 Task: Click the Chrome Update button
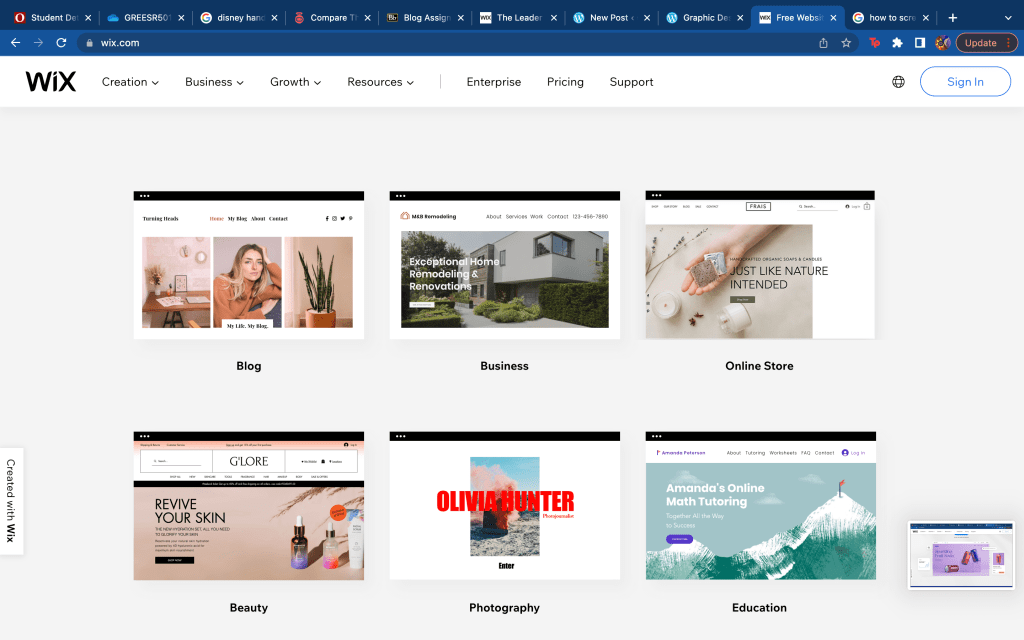click(x=986, y=43)
